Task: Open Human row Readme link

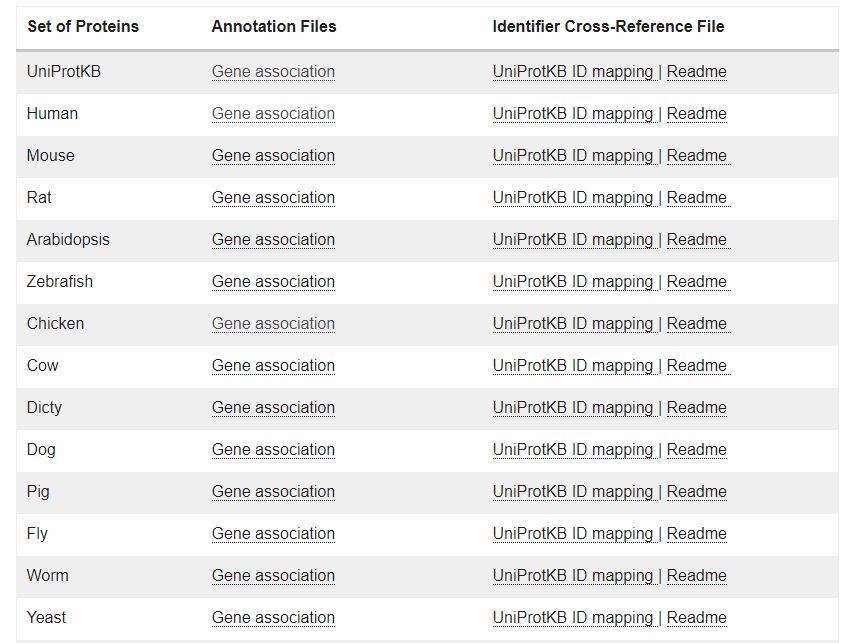Action: [x=697, y=114]
